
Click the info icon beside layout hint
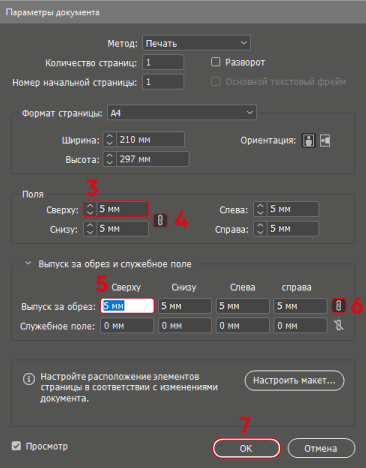(29, 379)
